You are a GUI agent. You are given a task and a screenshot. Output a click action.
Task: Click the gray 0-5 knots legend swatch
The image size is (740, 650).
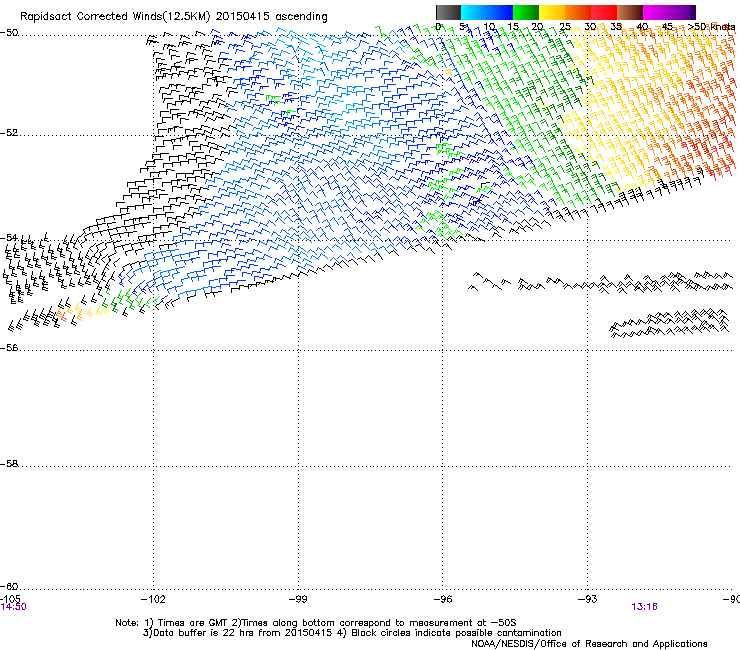448,12
